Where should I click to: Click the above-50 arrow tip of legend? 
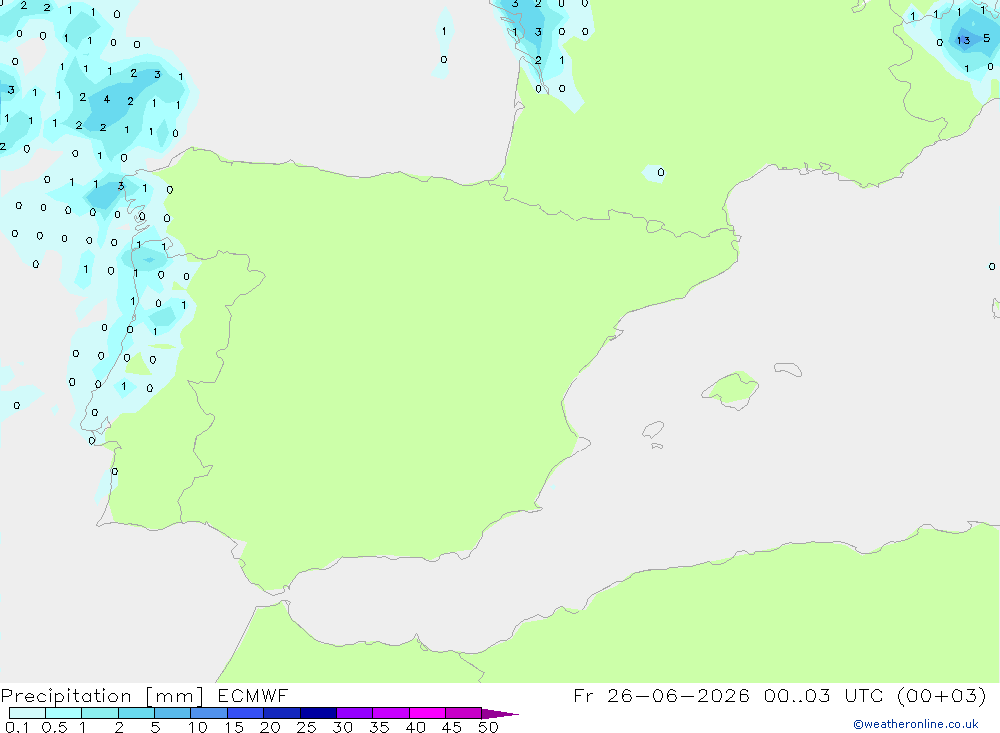(499, 714)
